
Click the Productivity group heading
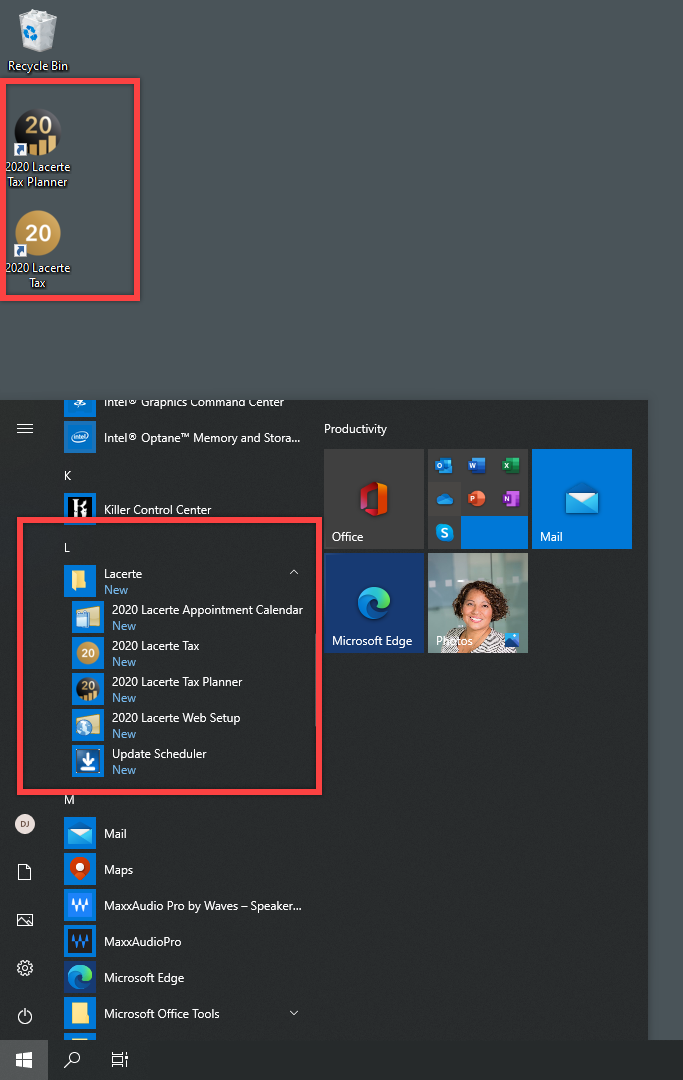pos(355,428)
